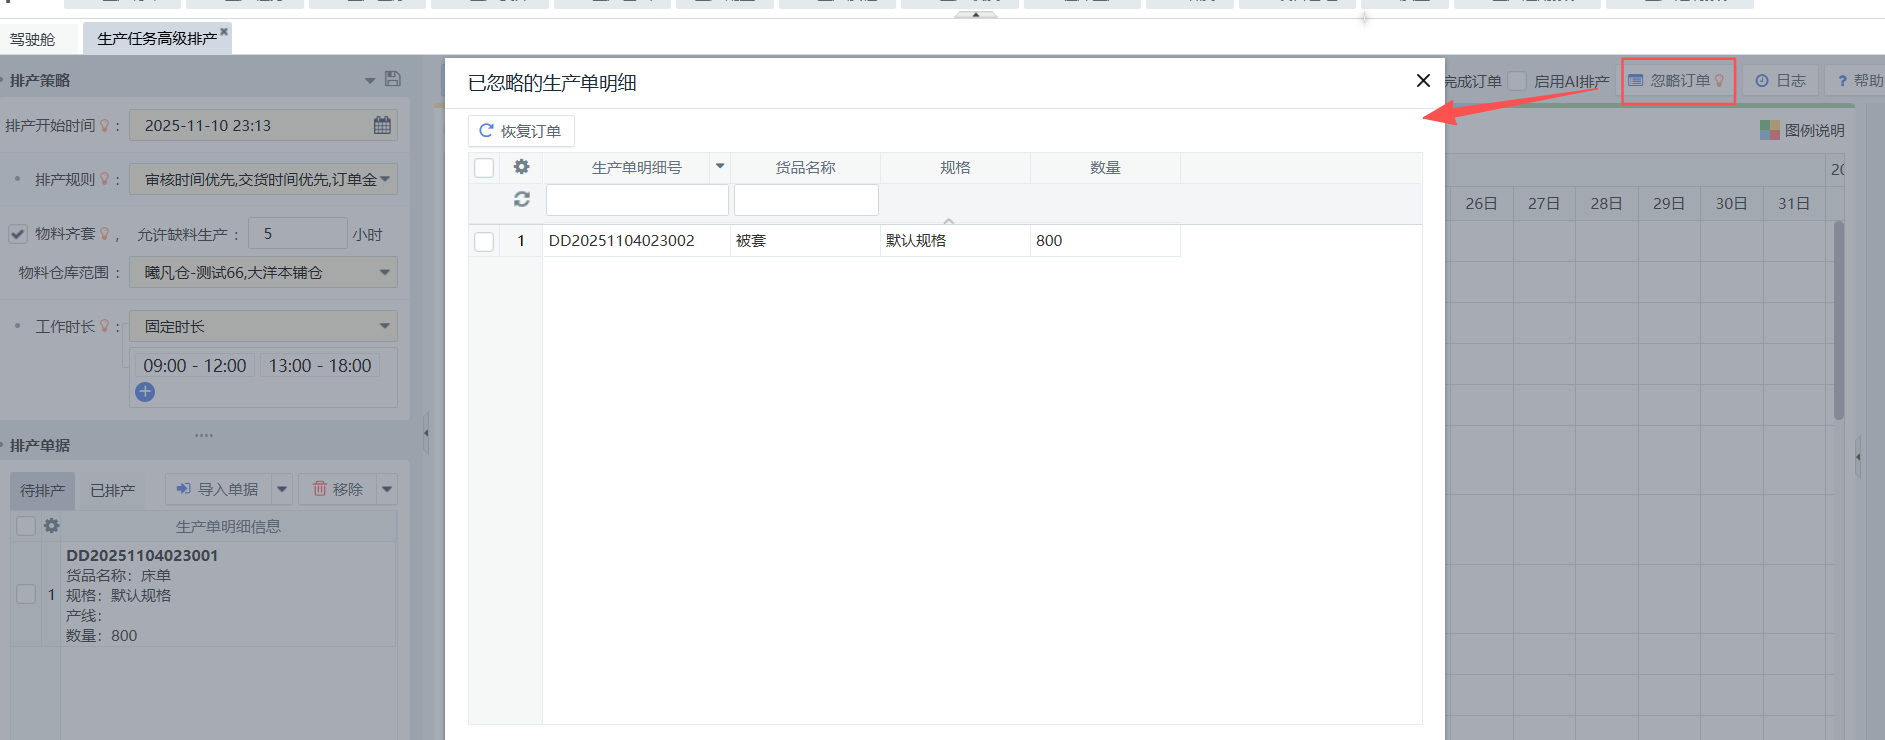Screen dimensions: 1885x740
Task: Switch to the 驾驶舱 tab
Action: tap(32, 39)
